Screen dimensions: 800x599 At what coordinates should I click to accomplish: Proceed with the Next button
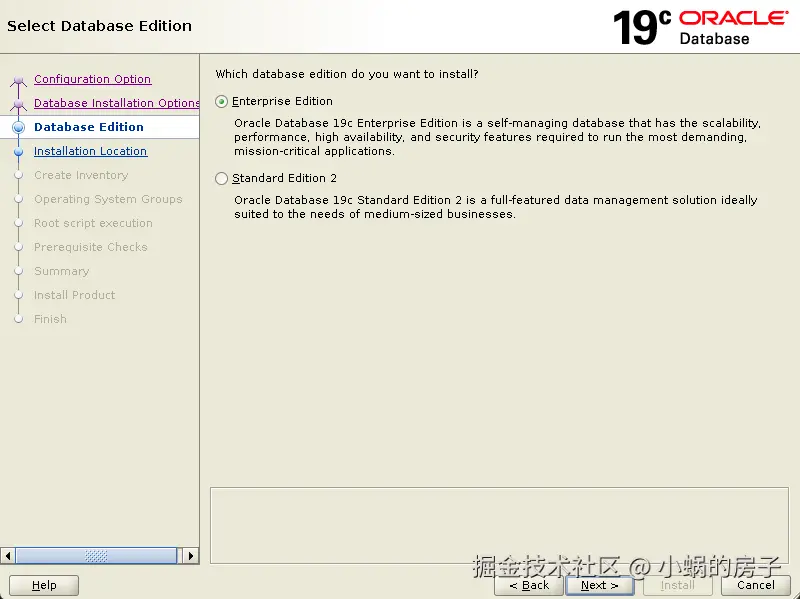(x=599, y=585)
